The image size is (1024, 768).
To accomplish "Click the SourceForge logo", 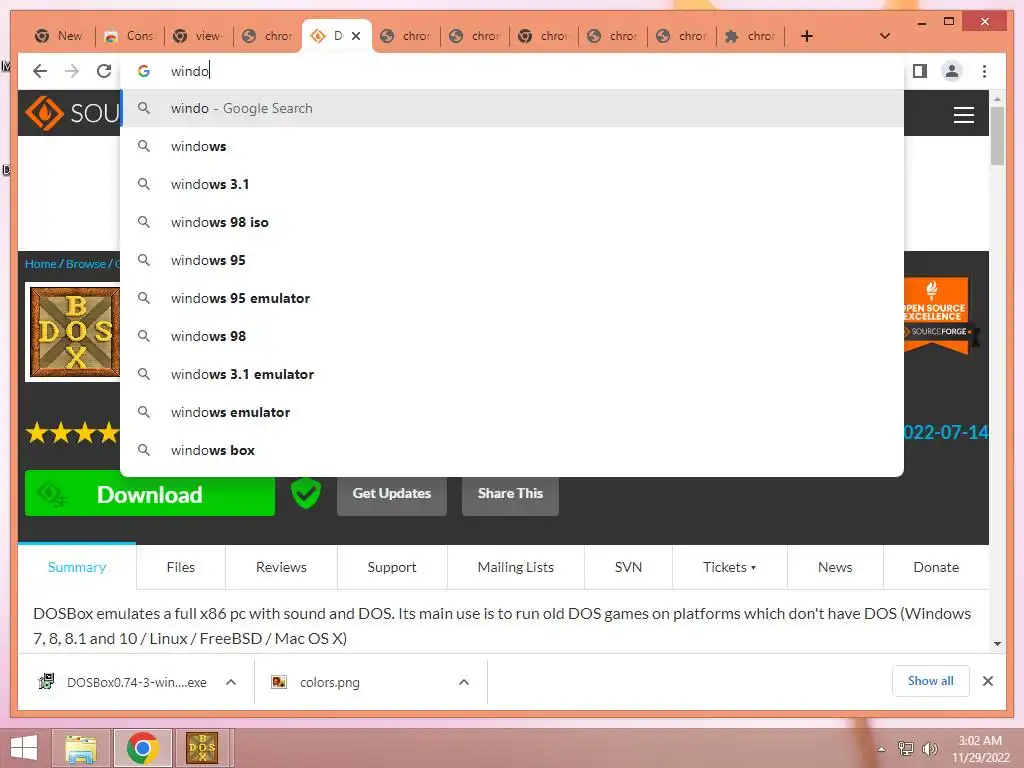I will tap(72, 113).
